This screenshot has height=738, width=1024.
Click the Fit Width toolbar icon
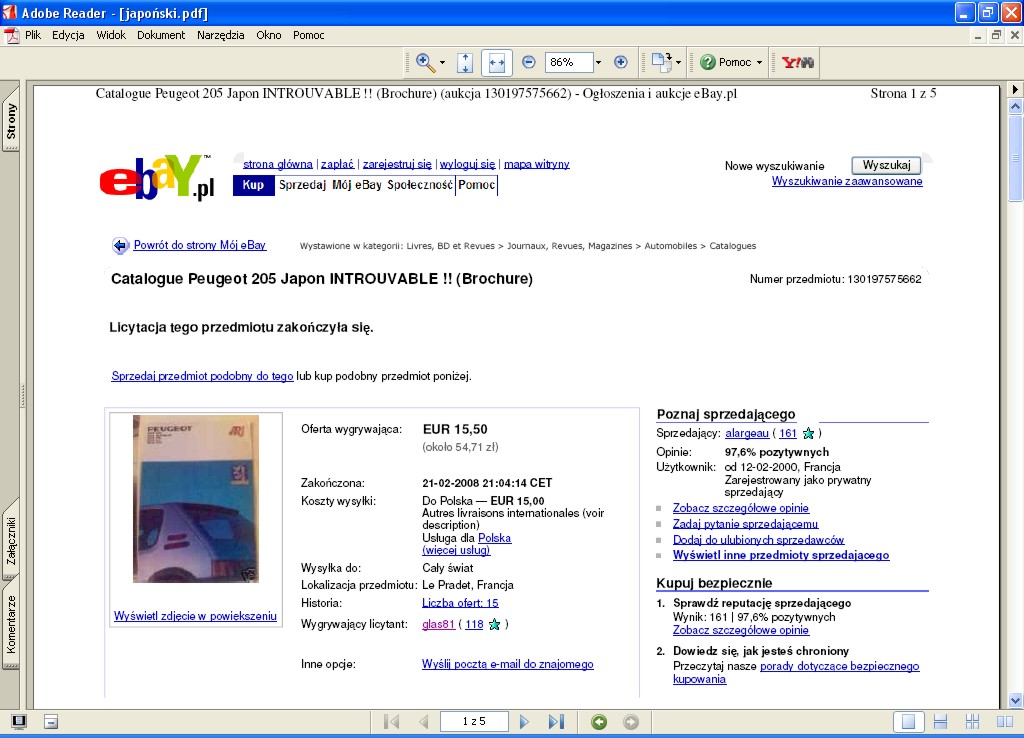pyautogui.click(x=496, y=62)
